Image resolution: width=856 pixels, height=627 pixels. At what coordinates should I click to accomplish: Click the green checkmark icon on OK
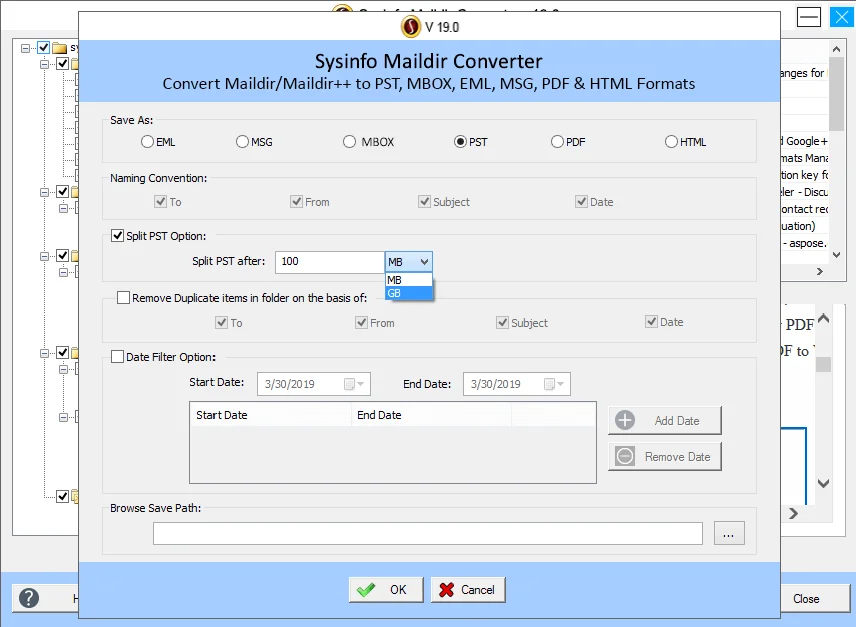coord(366,590)
